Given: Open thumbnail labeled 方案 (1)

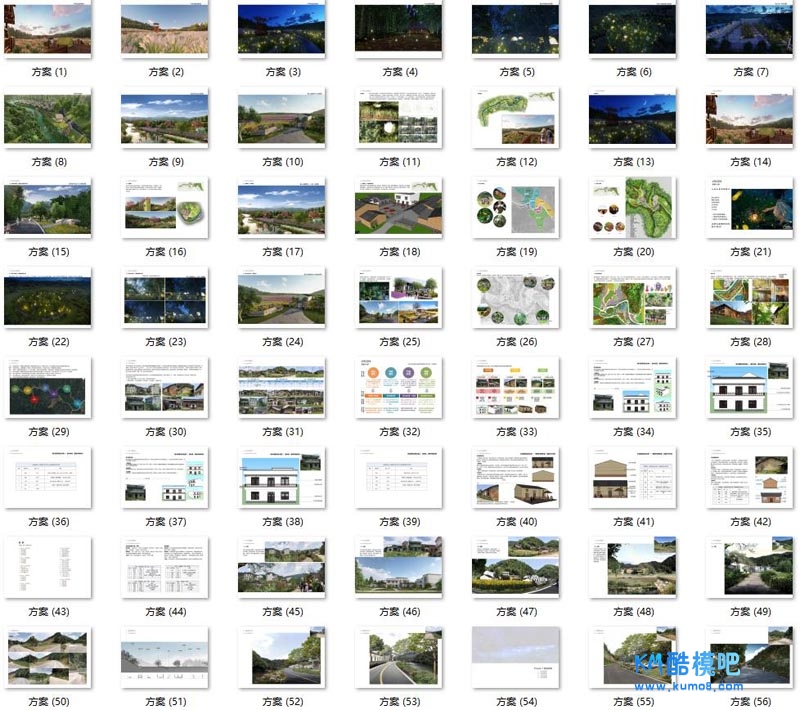Looking at the screenshot, I should (x=47, y=29).
